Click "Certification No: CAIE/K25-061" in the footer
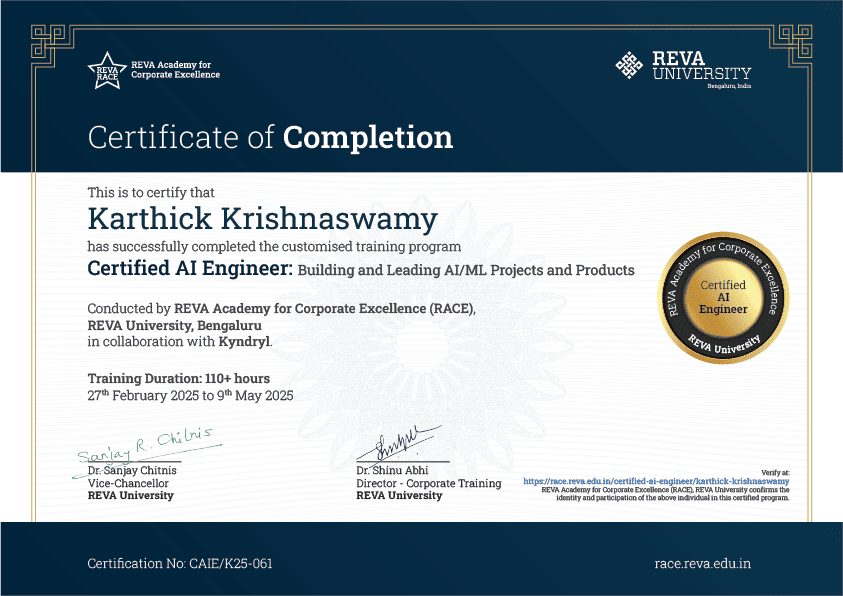The image size is (843, 596). click(180, 563)
